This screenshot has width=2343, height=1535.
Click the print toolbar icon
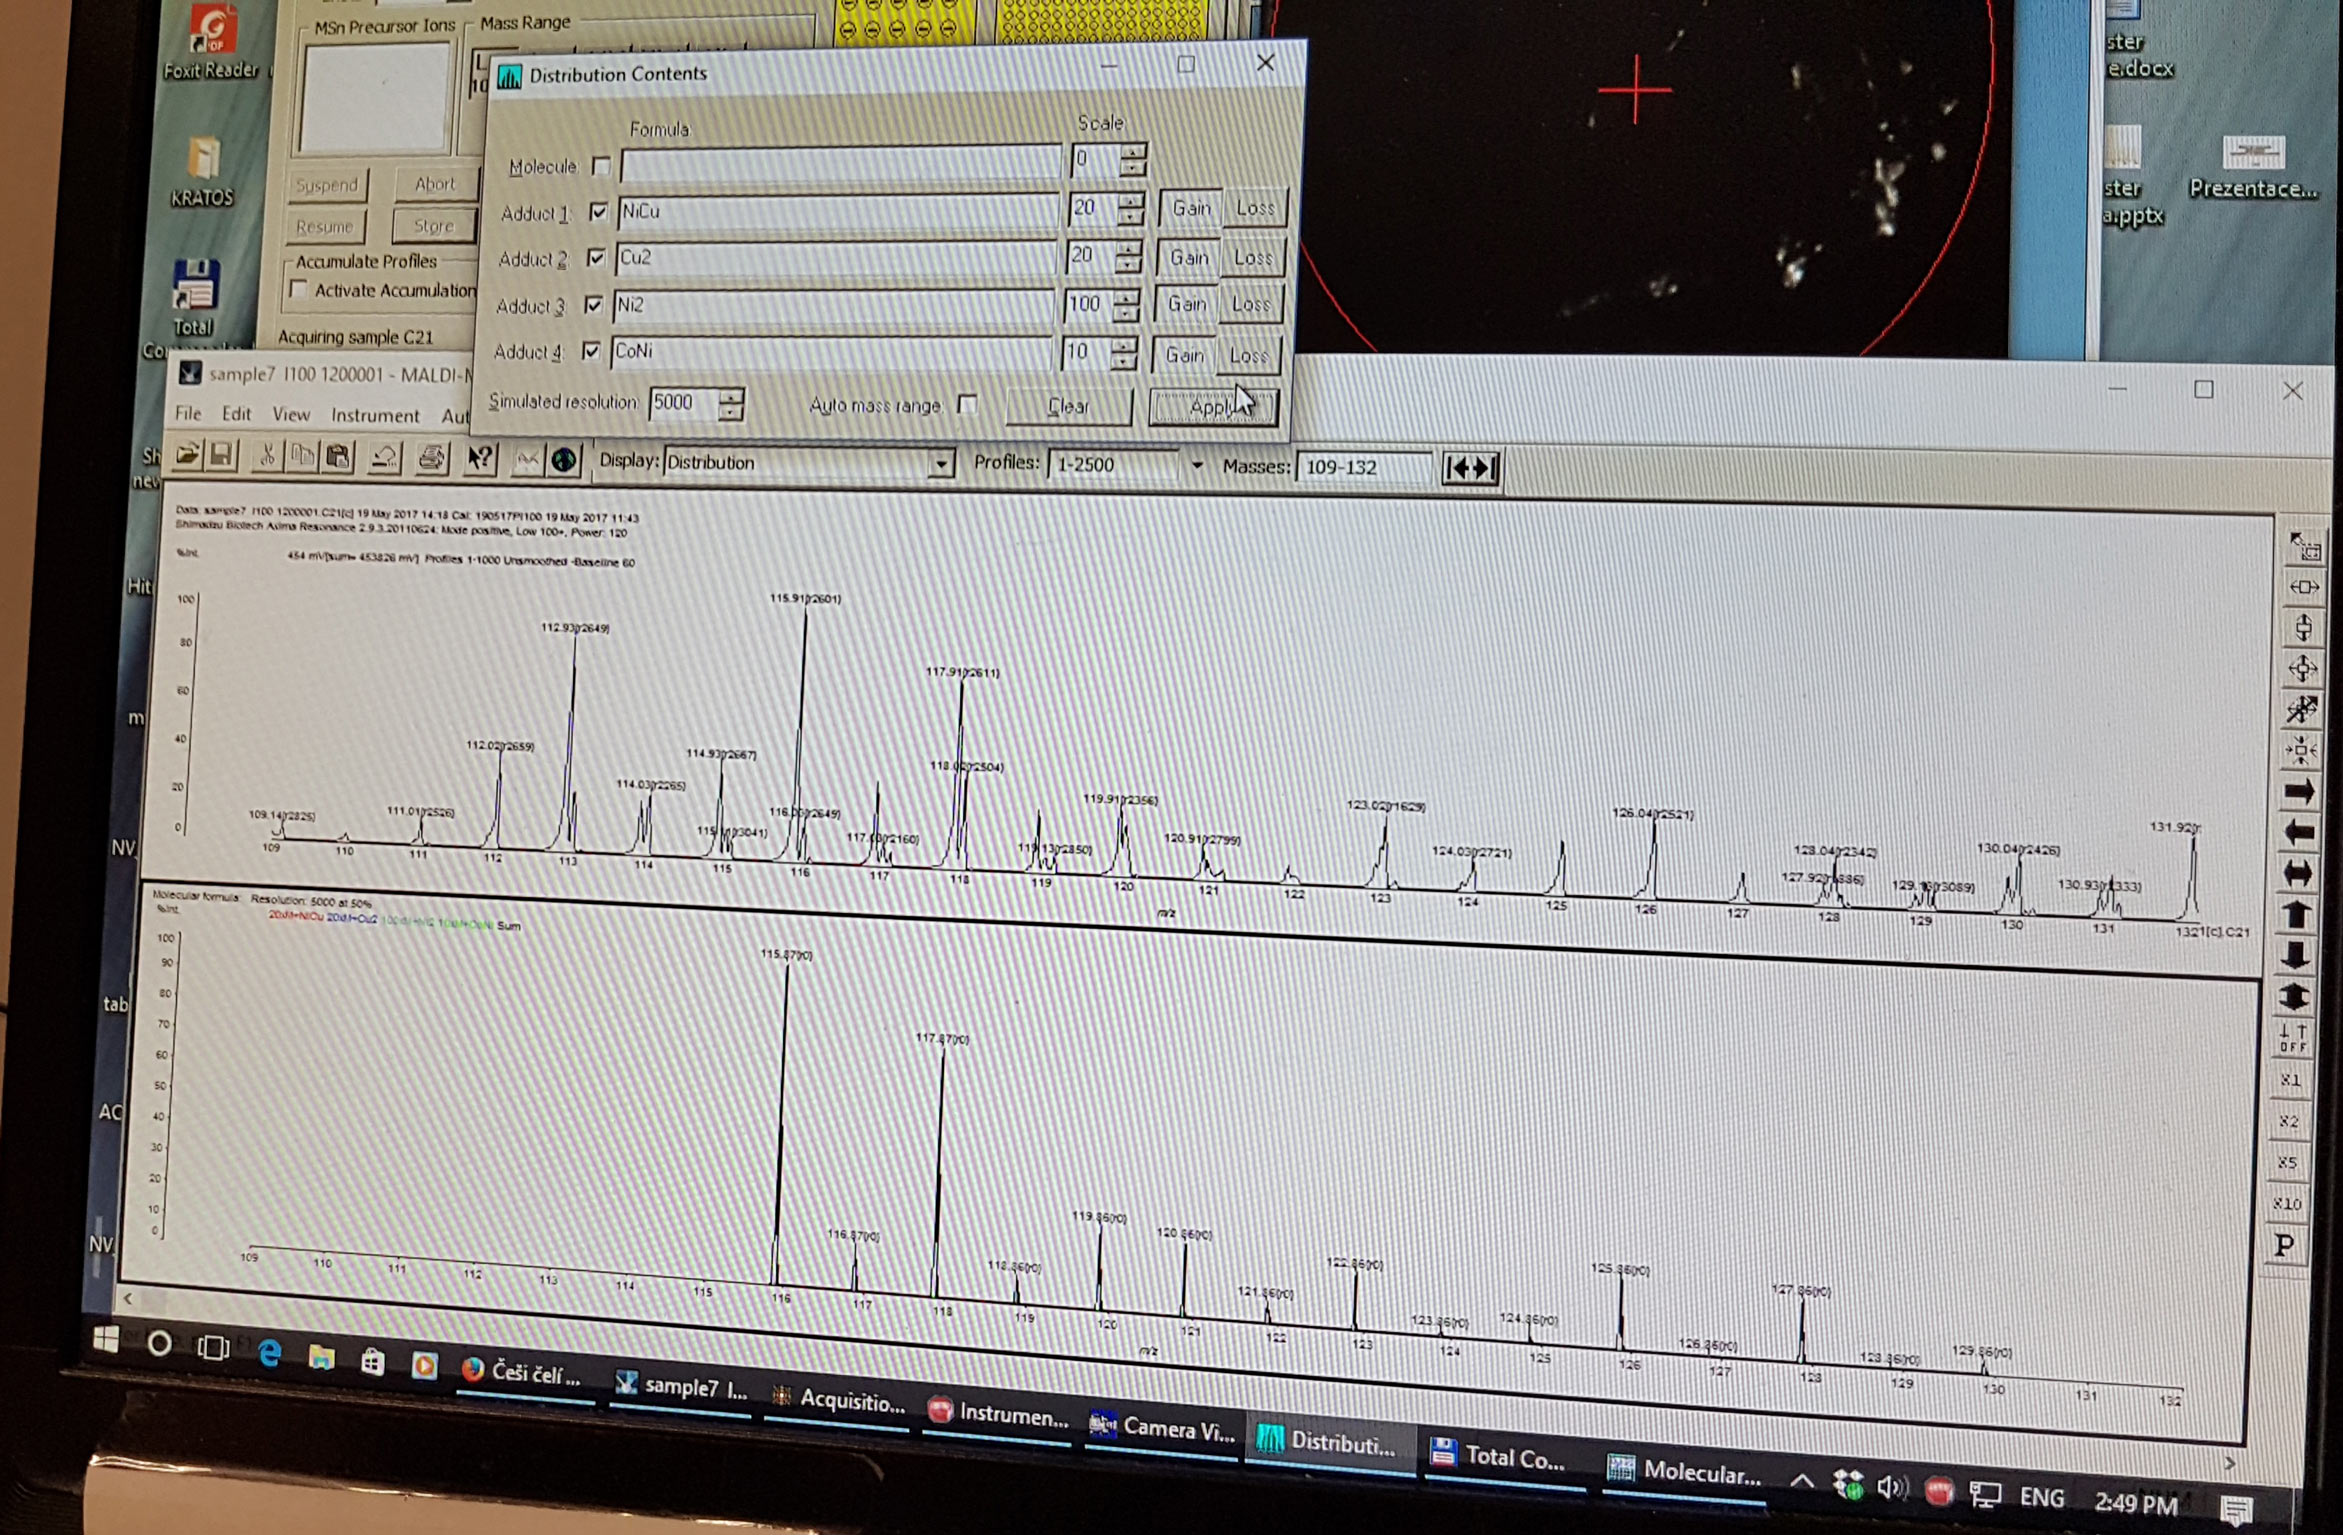coord(431,458)
